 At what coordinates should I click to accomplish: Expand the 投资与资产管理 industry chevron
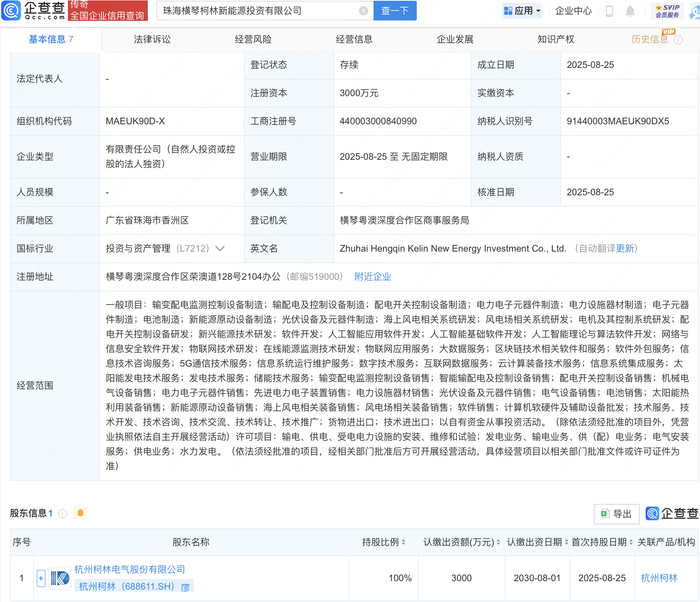pos(220,248)
